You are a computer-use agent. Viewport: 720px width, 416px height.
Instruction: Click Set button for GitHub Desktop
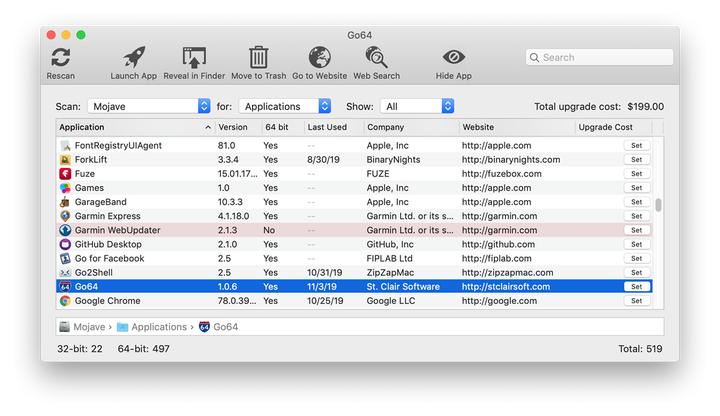click(636, 244)
